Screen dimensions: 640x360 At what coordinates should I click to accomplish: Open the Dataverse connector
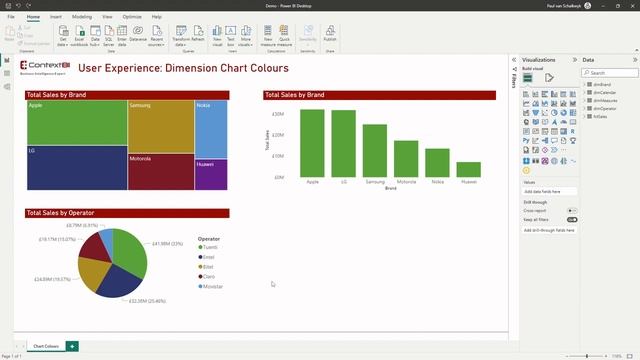click(138, 33)
